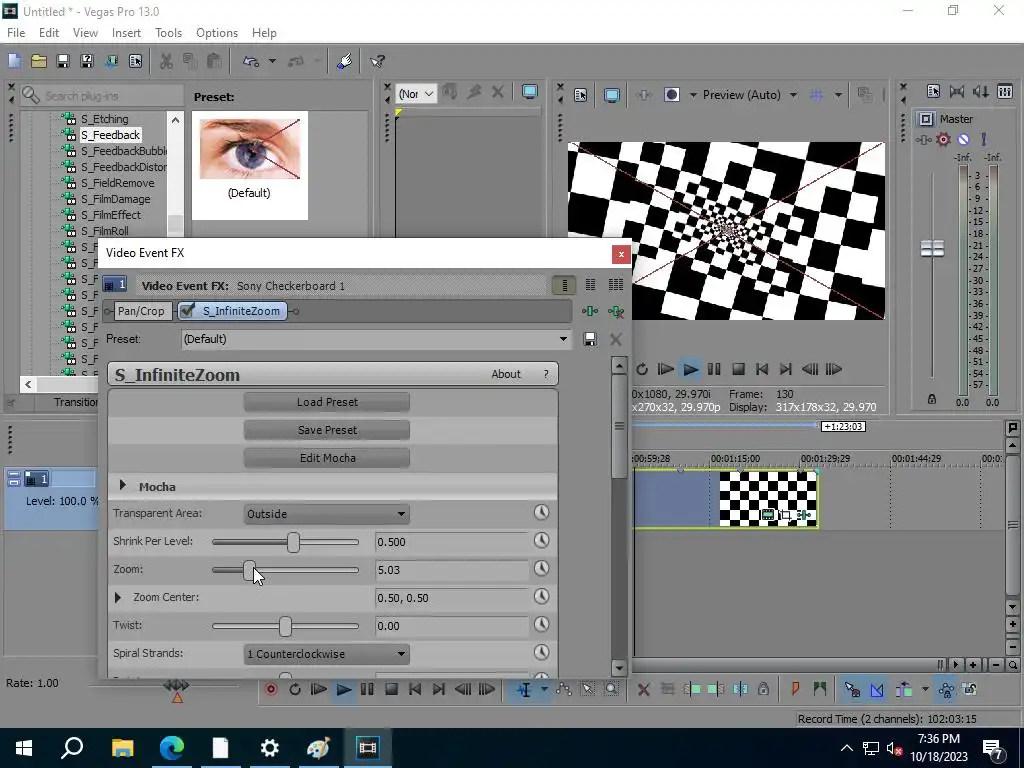The height and width of the screenshot is (768, 1024).
Task: Click the Save Preset button
Action: pos(327,430)
